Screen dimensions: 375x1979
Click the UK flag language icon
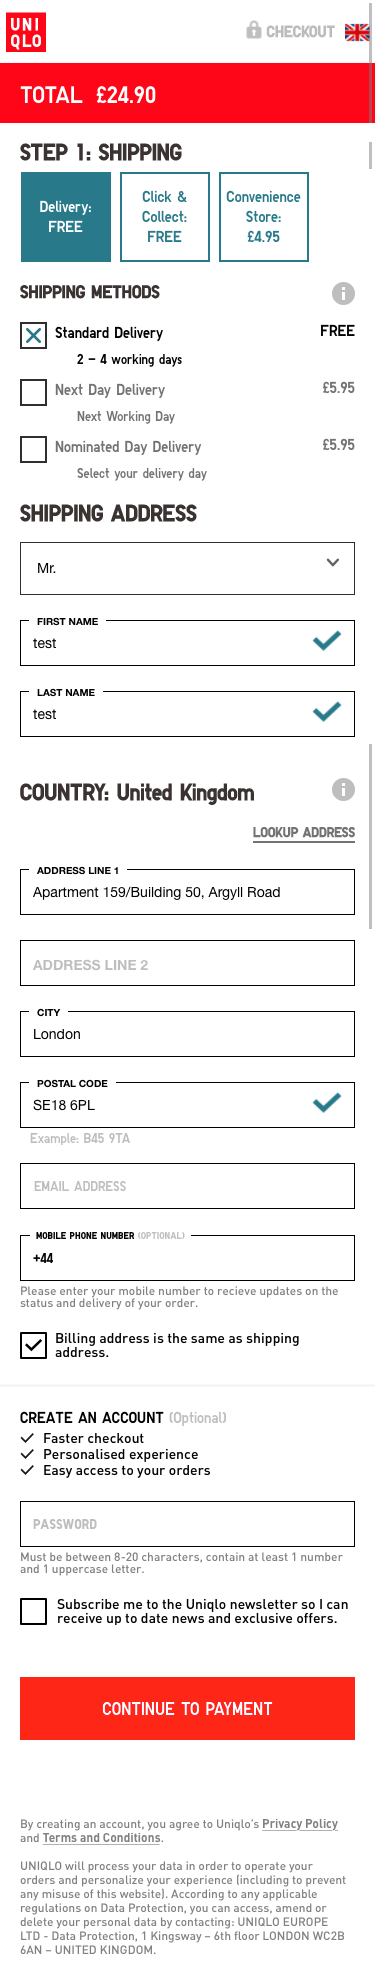[x=357, y=32]
